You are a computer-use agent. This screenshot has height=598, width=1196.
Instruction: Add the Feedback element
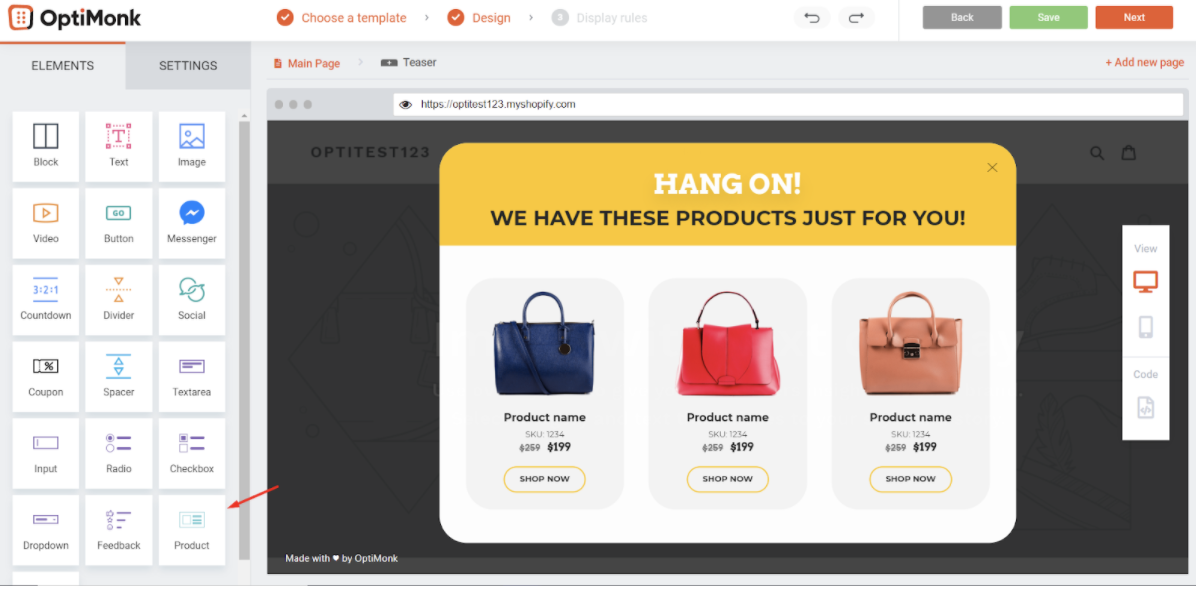(118, 530)
